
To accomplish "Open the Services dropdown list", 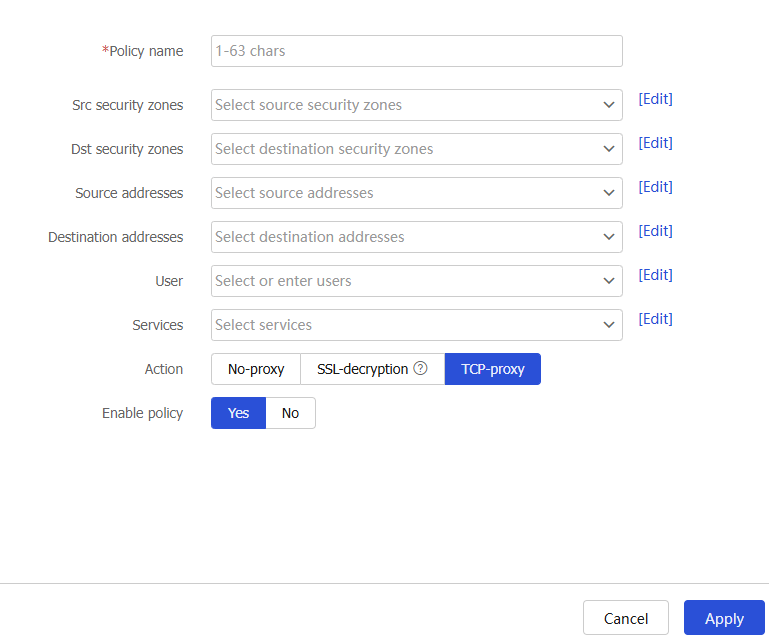I will [609, 325].
